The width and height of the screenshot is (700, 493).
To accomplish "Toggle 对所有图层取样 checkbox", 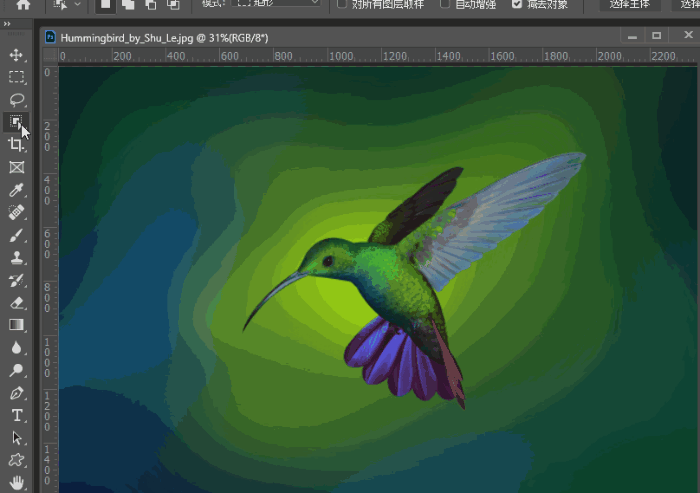I will click(342, 4).
